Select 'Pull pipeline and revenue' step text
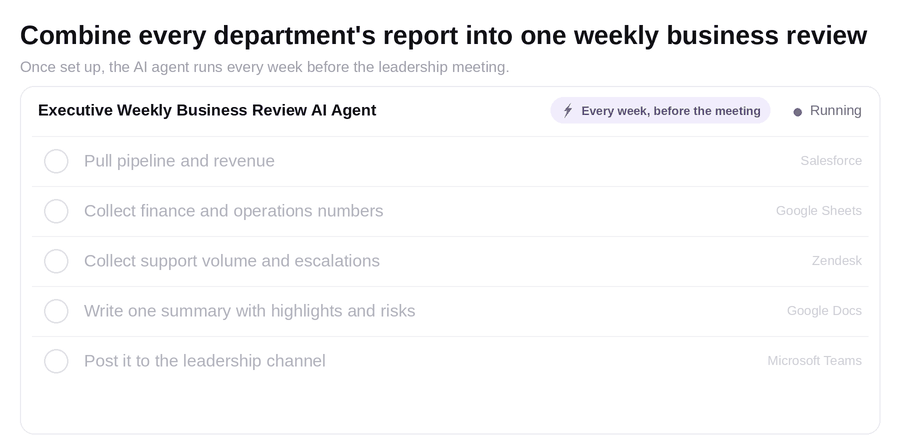This screenshot has height=440, width=900. pos(179,161)
